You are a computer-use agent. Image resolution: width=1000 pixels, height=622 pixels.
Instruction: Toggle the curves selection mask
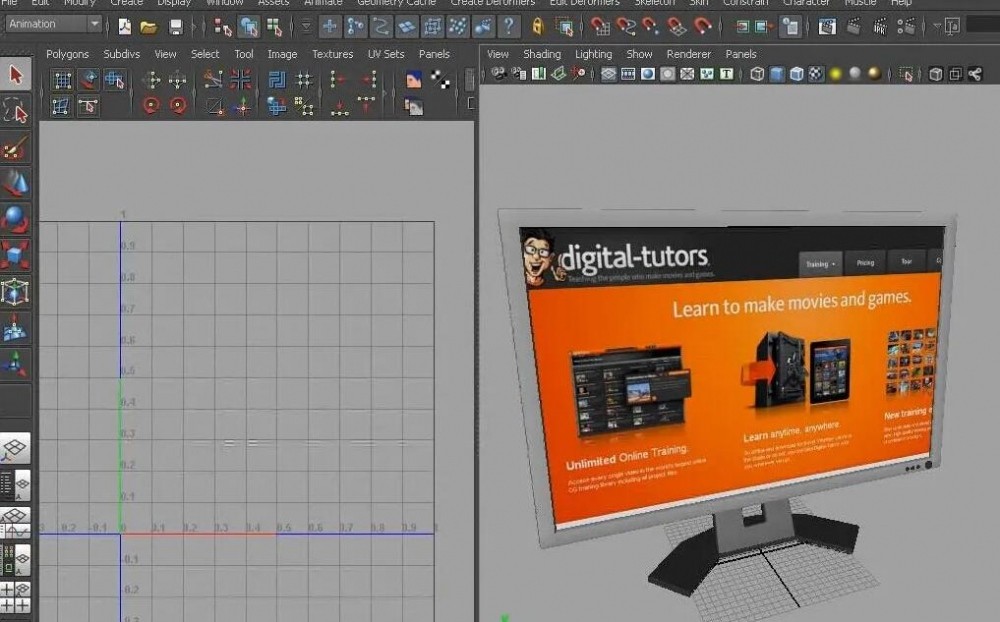[x=381, y=27]
